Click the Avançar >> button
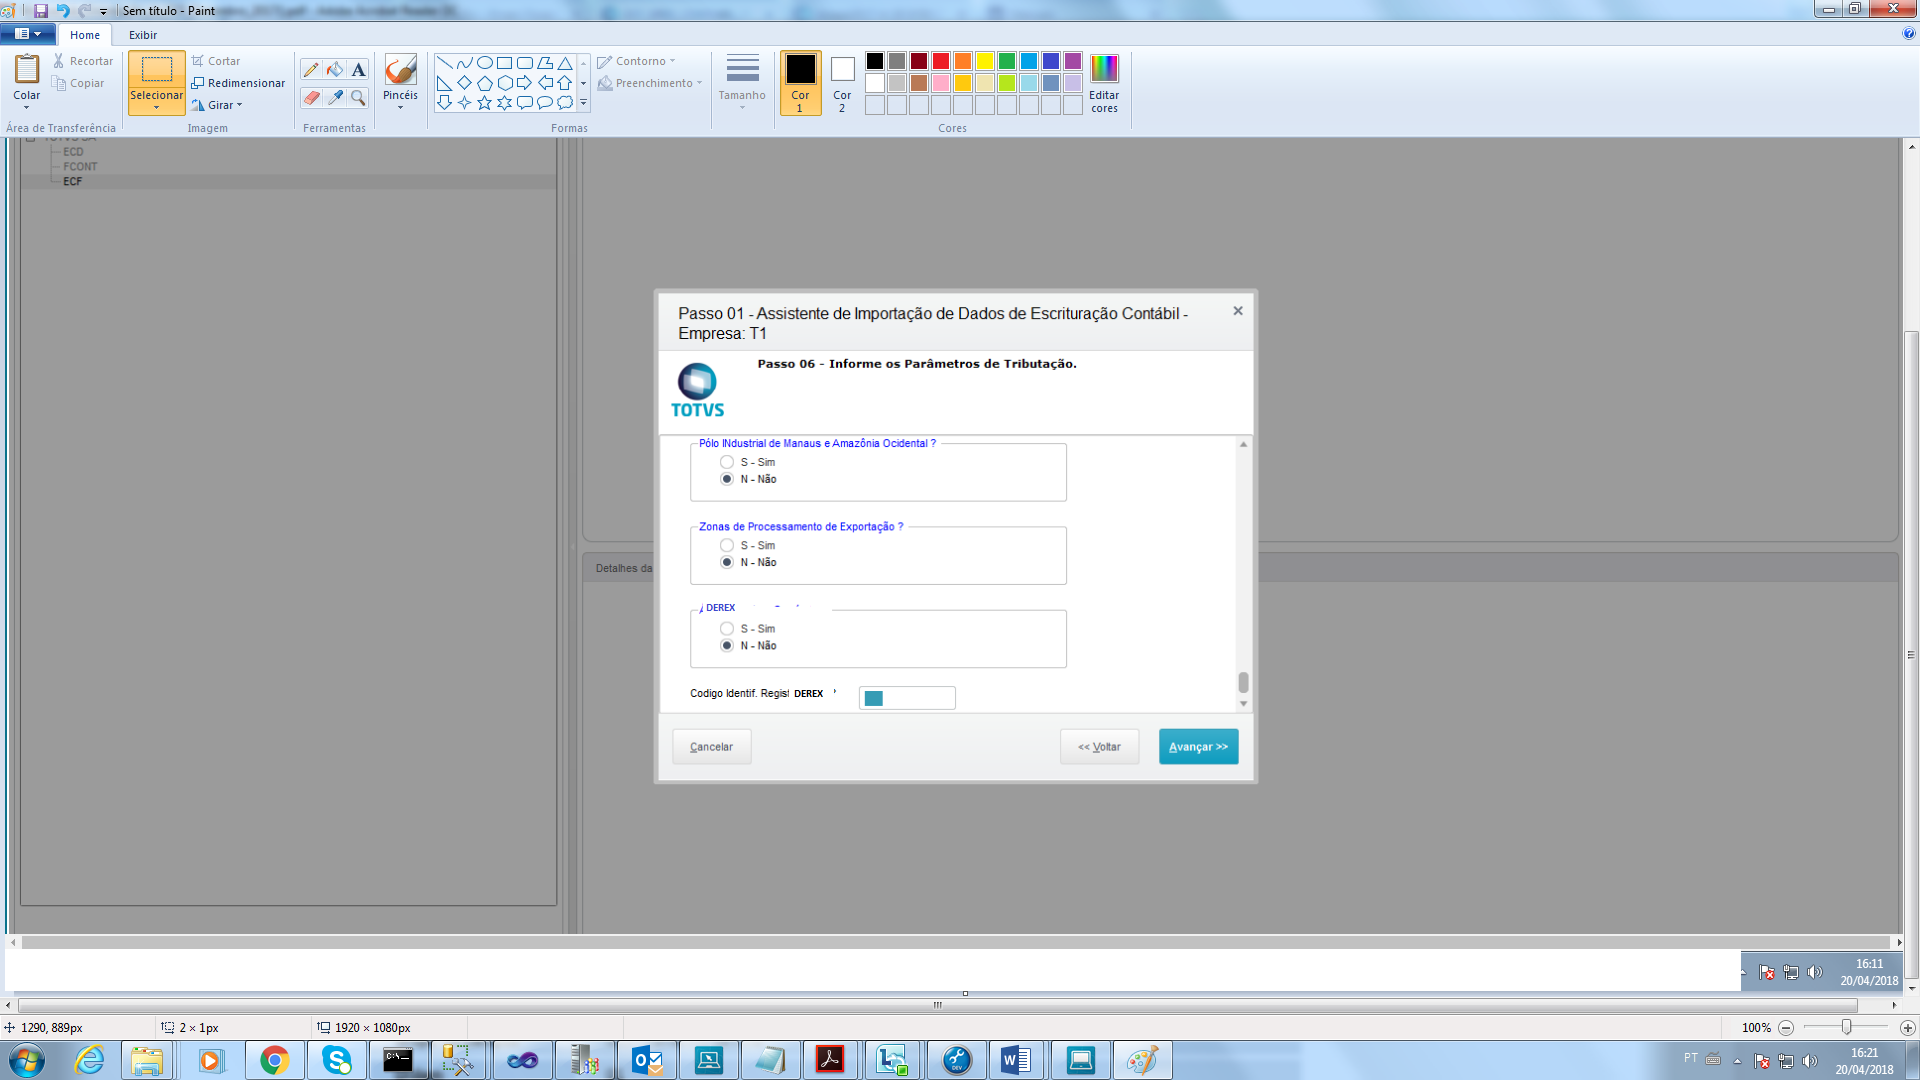 coord(1198,747)
